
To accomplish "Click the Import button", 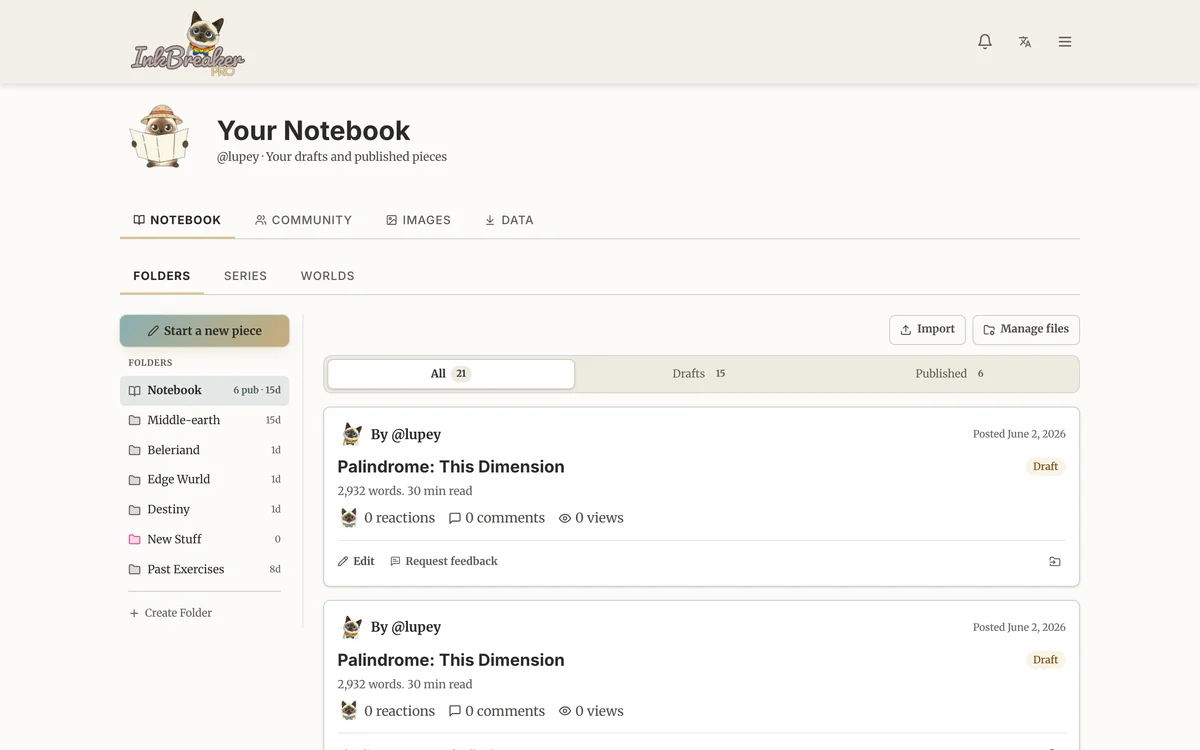I will pyautogui.click(x=927, y=330).
